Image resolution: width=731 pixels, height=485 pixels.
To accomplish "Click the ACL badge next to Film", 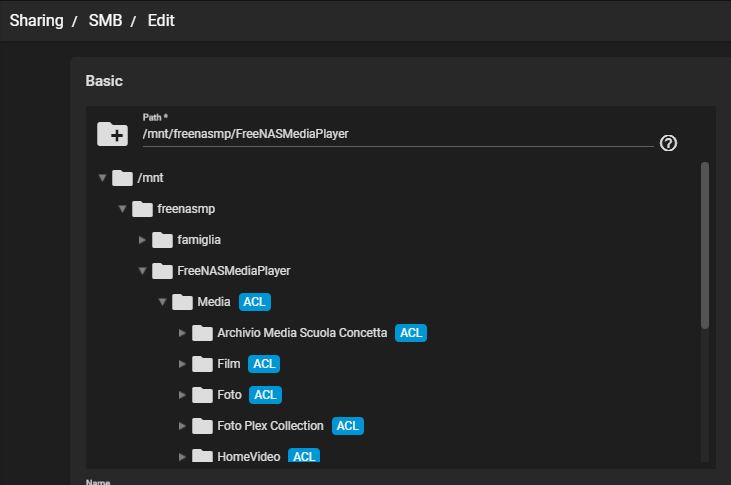I will tap(264, 364).
